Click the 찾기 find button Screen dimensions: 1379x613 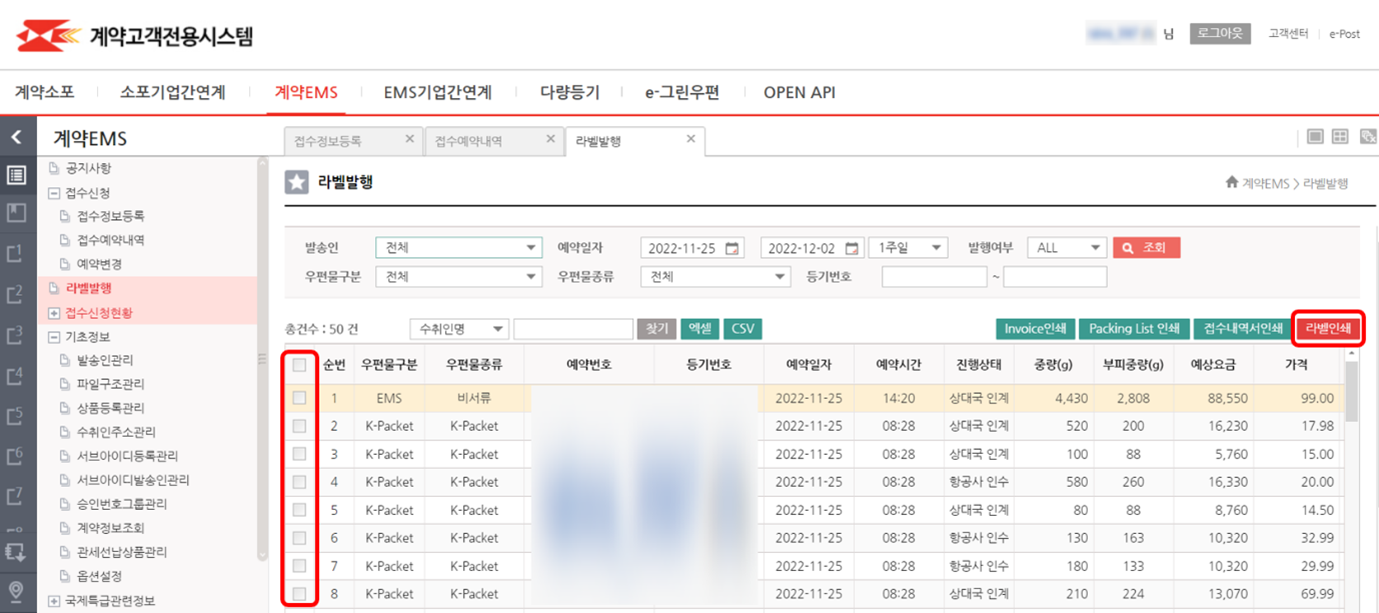coord(656,329)
